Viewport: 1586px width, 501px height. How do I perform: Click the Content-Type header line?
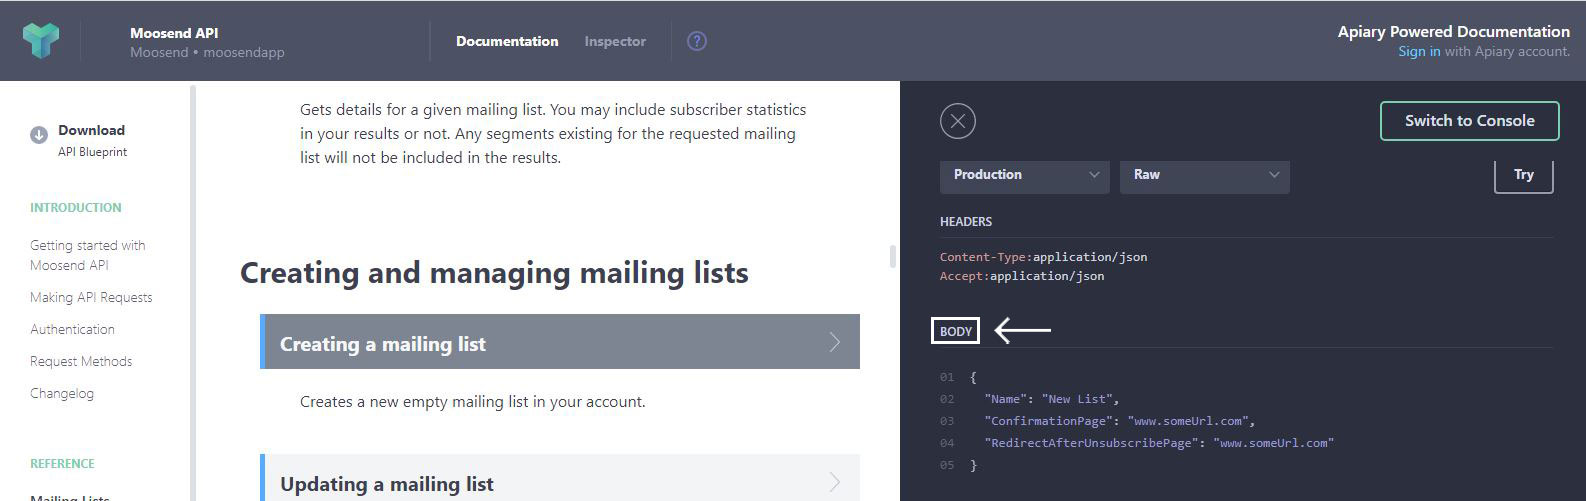1043,257
